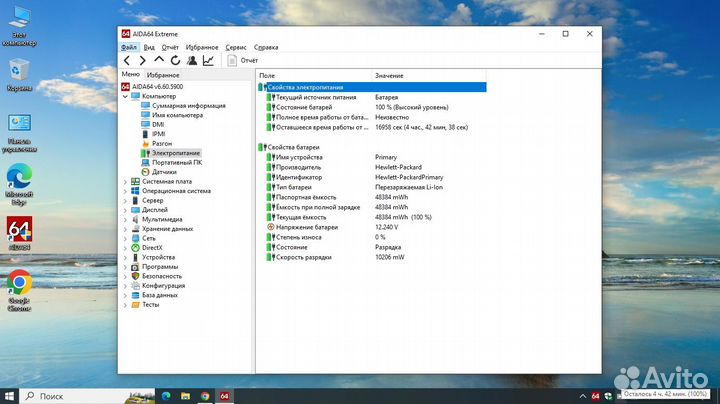Select Свойства электропитания header row
The height and width of the screenshot is (404, 720).
372,87
